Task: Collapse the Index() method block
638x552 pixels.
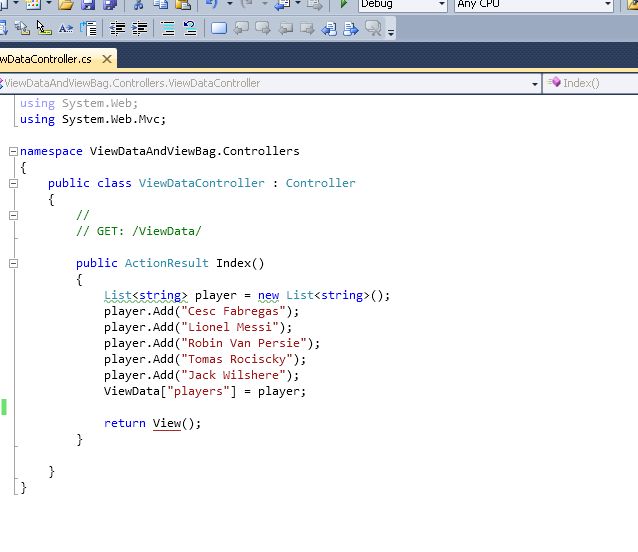Action: 13,264
